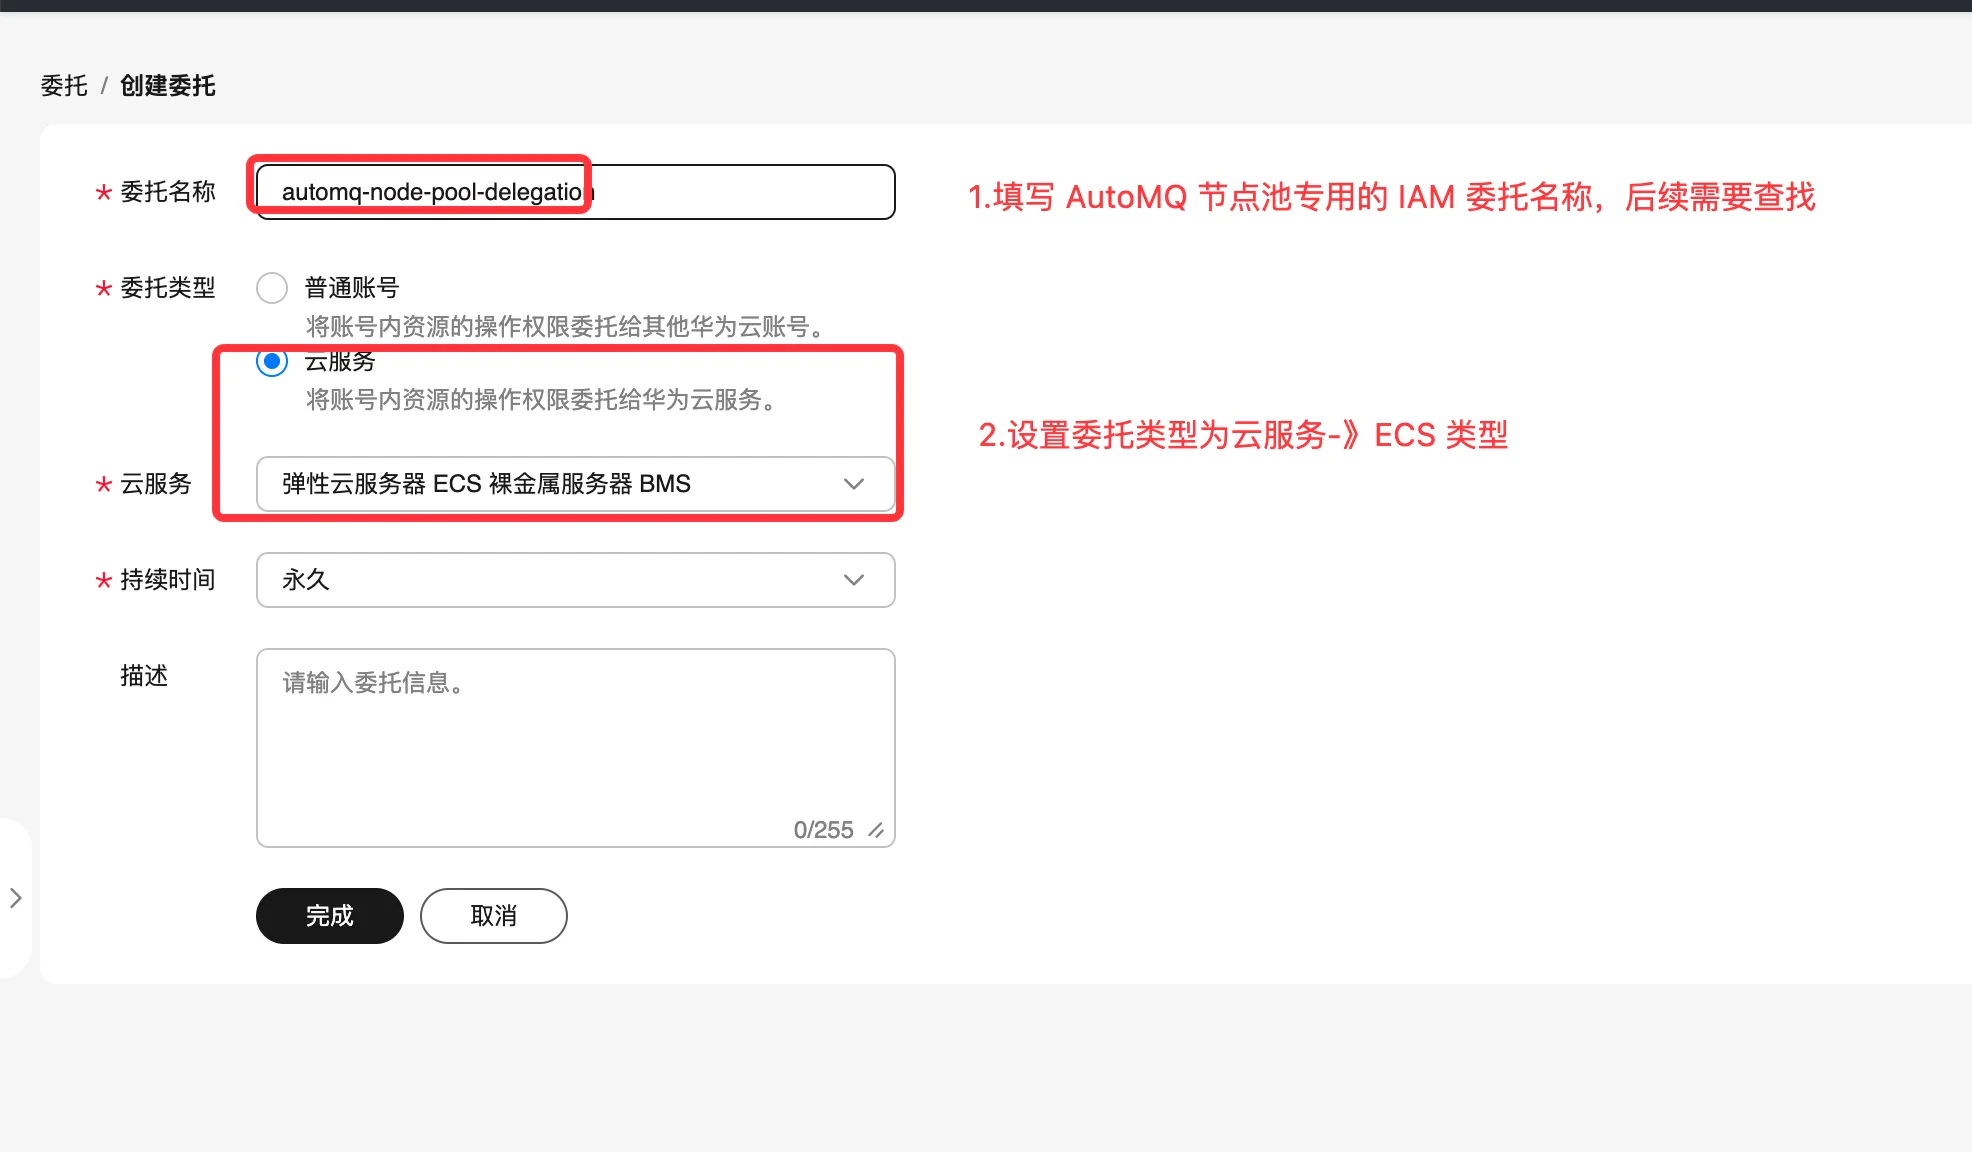Click the chevron in 云服务 dropdown
The width and height of the screenshot is (1972, 1152).
point(853,484)
